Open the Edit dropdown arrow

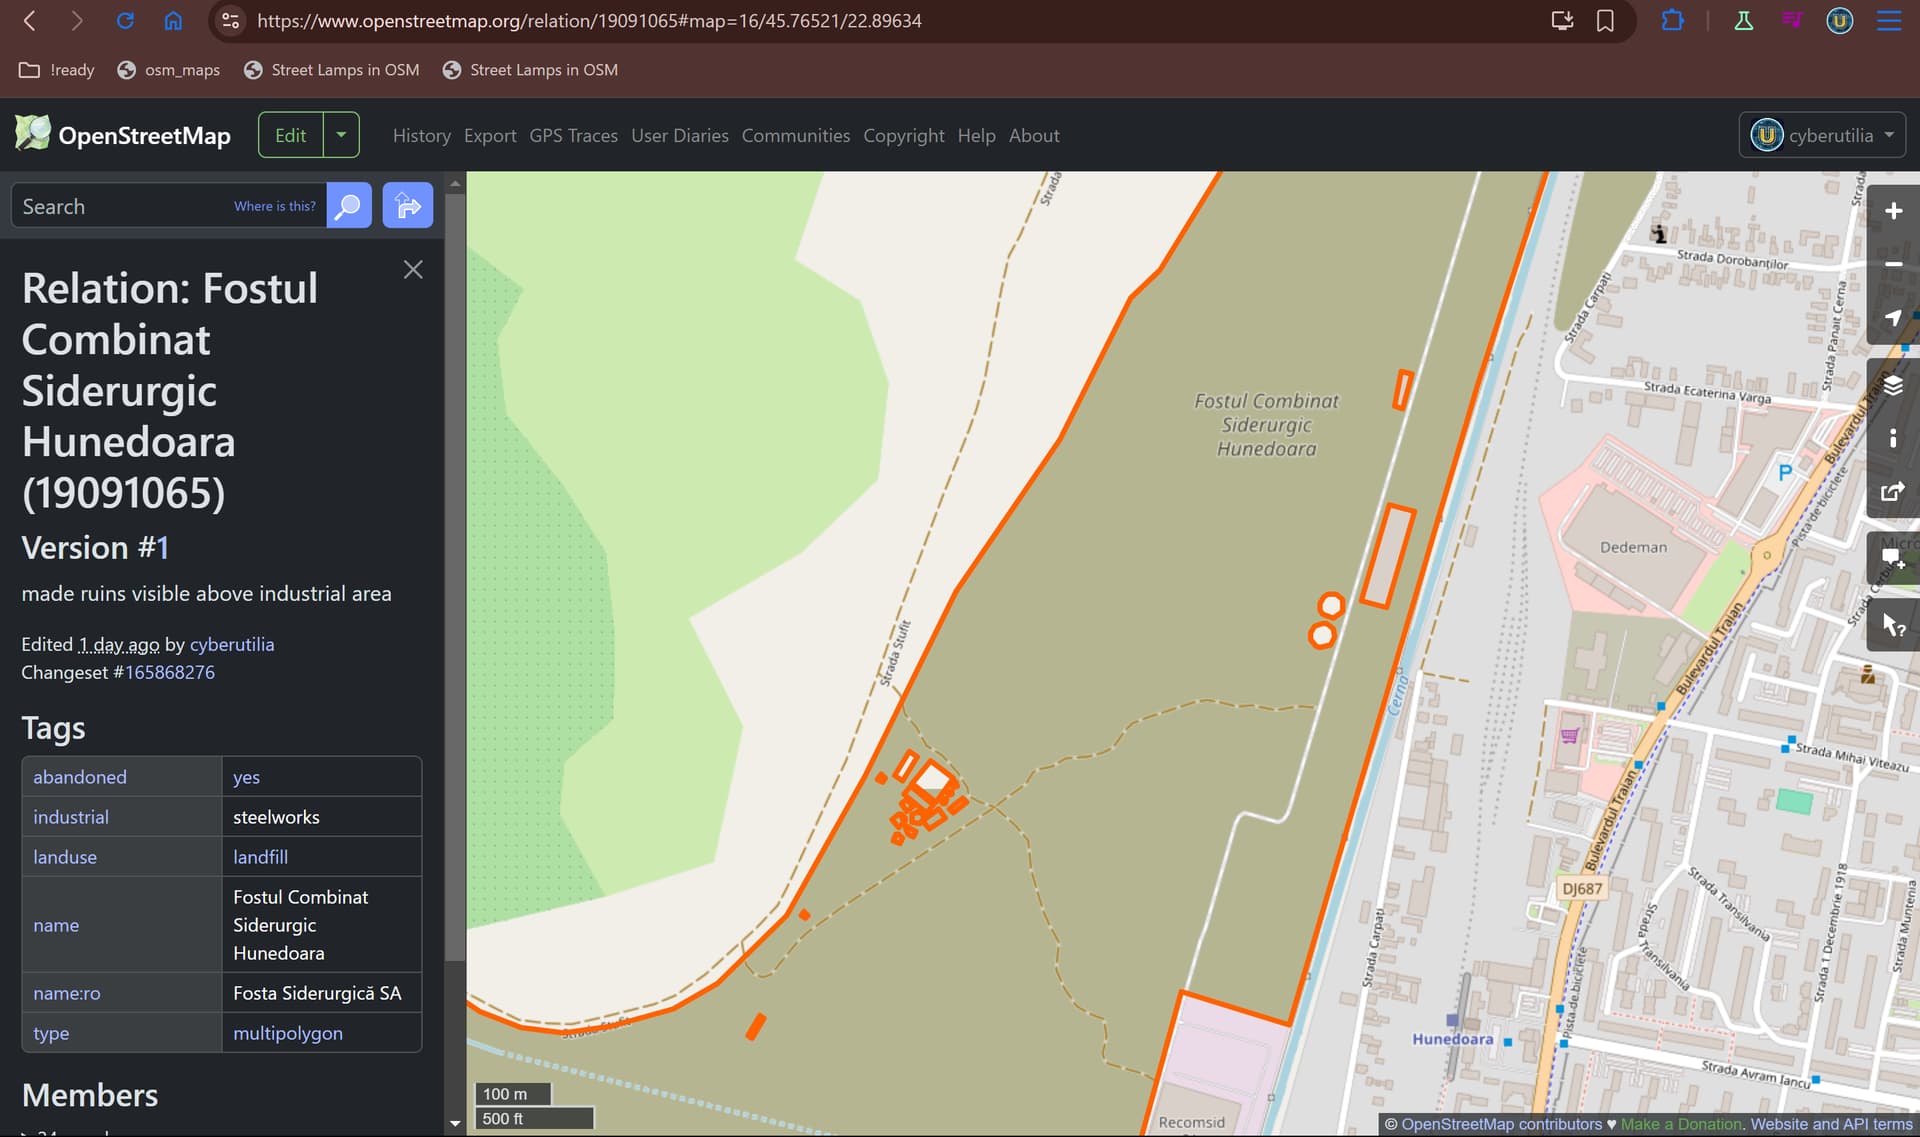click(x=341, y=135)
